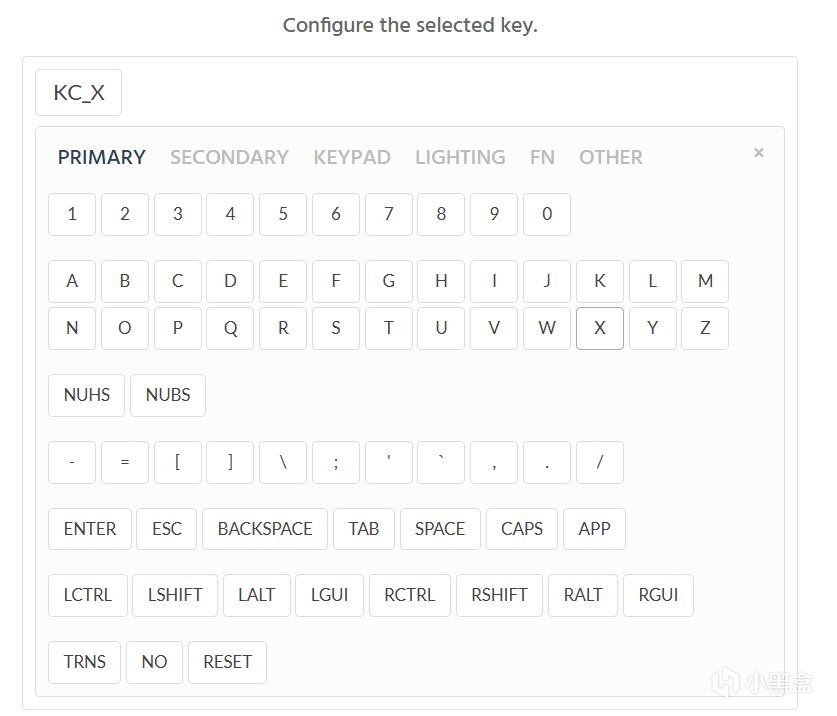
Task: Pick the letter Q key
Action: (230, 328)
